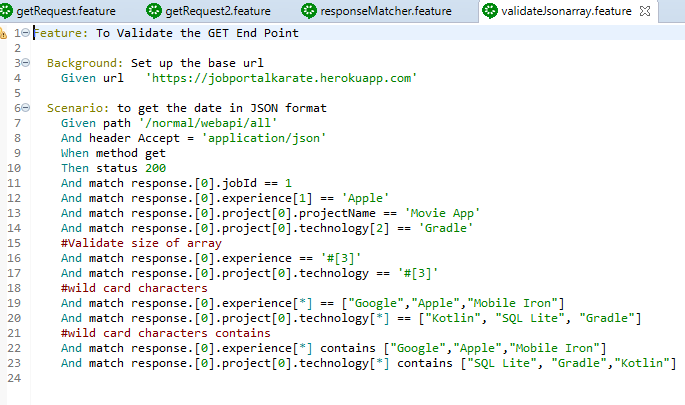Click the '#wild card characters' comment on line 18

(134, 288)
